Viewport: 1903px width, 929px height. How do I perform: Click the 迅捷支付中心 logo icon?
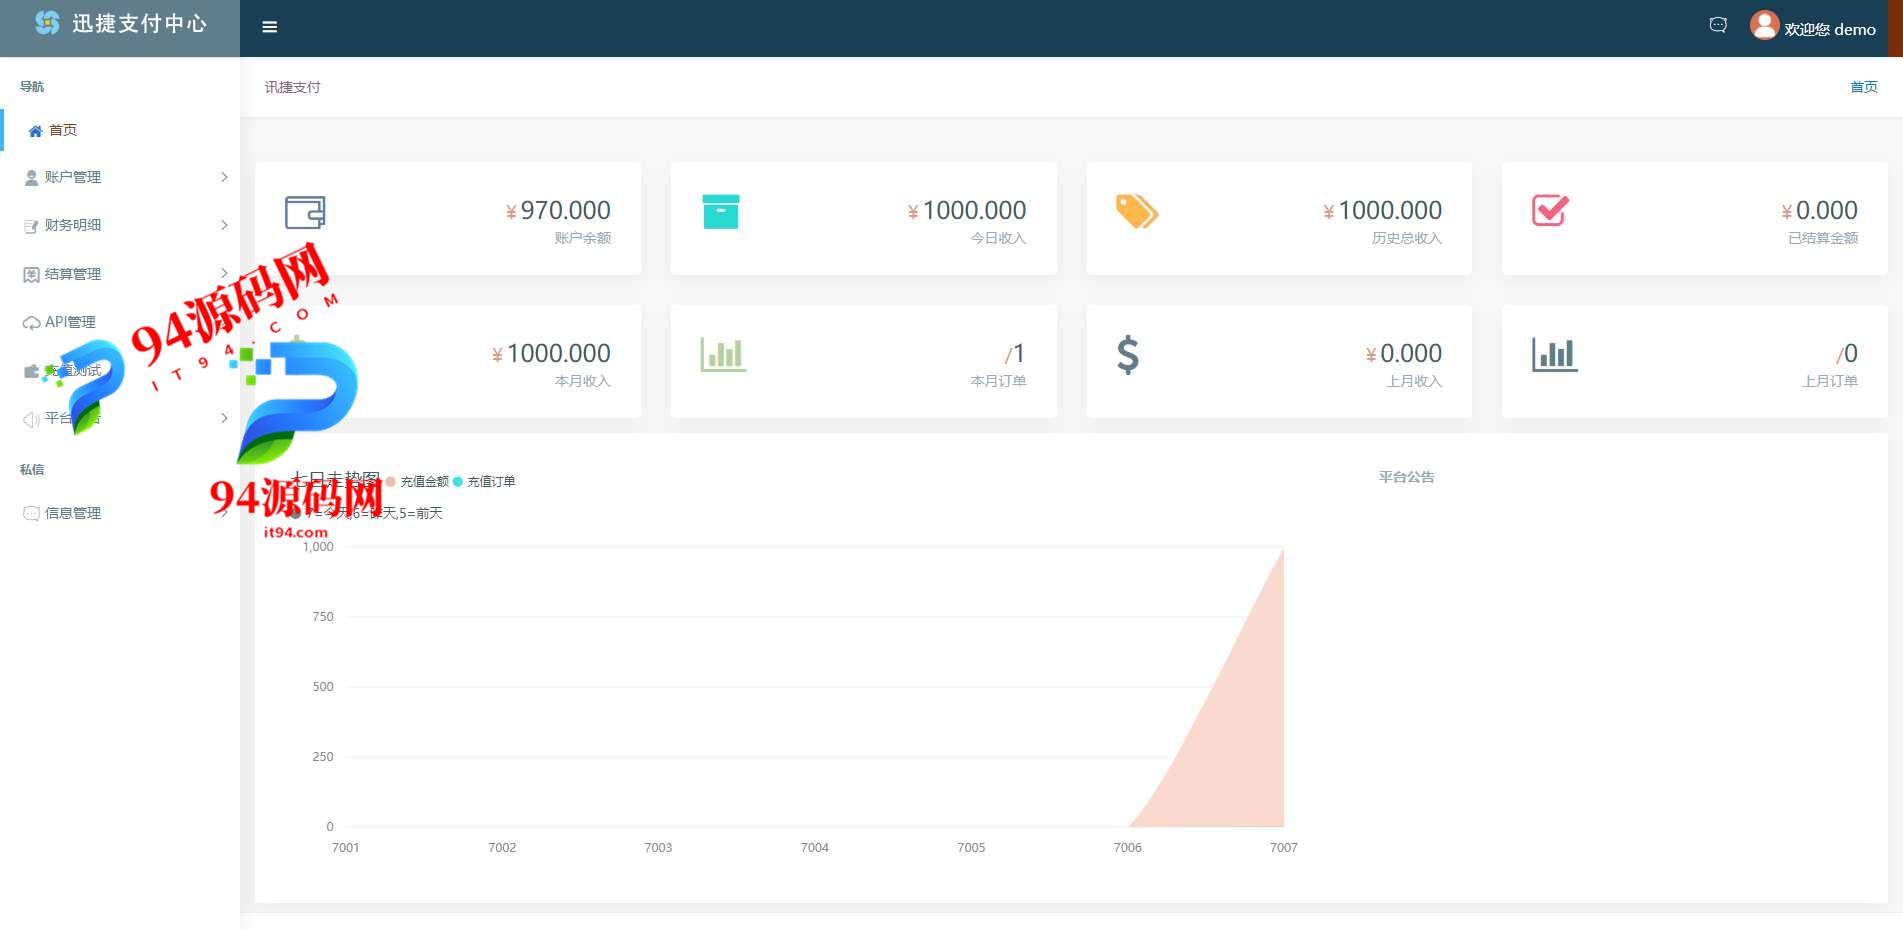[x=47, y=23]
